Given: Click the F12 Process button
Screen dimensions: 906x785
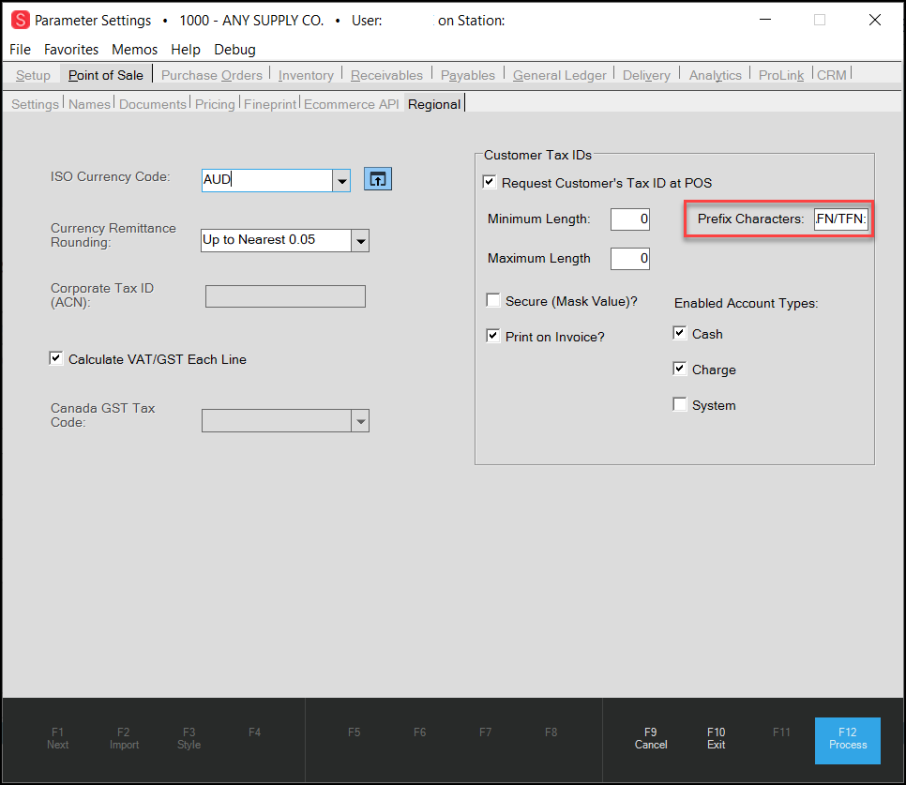Looking at the screenshot, I should point(848,741).
